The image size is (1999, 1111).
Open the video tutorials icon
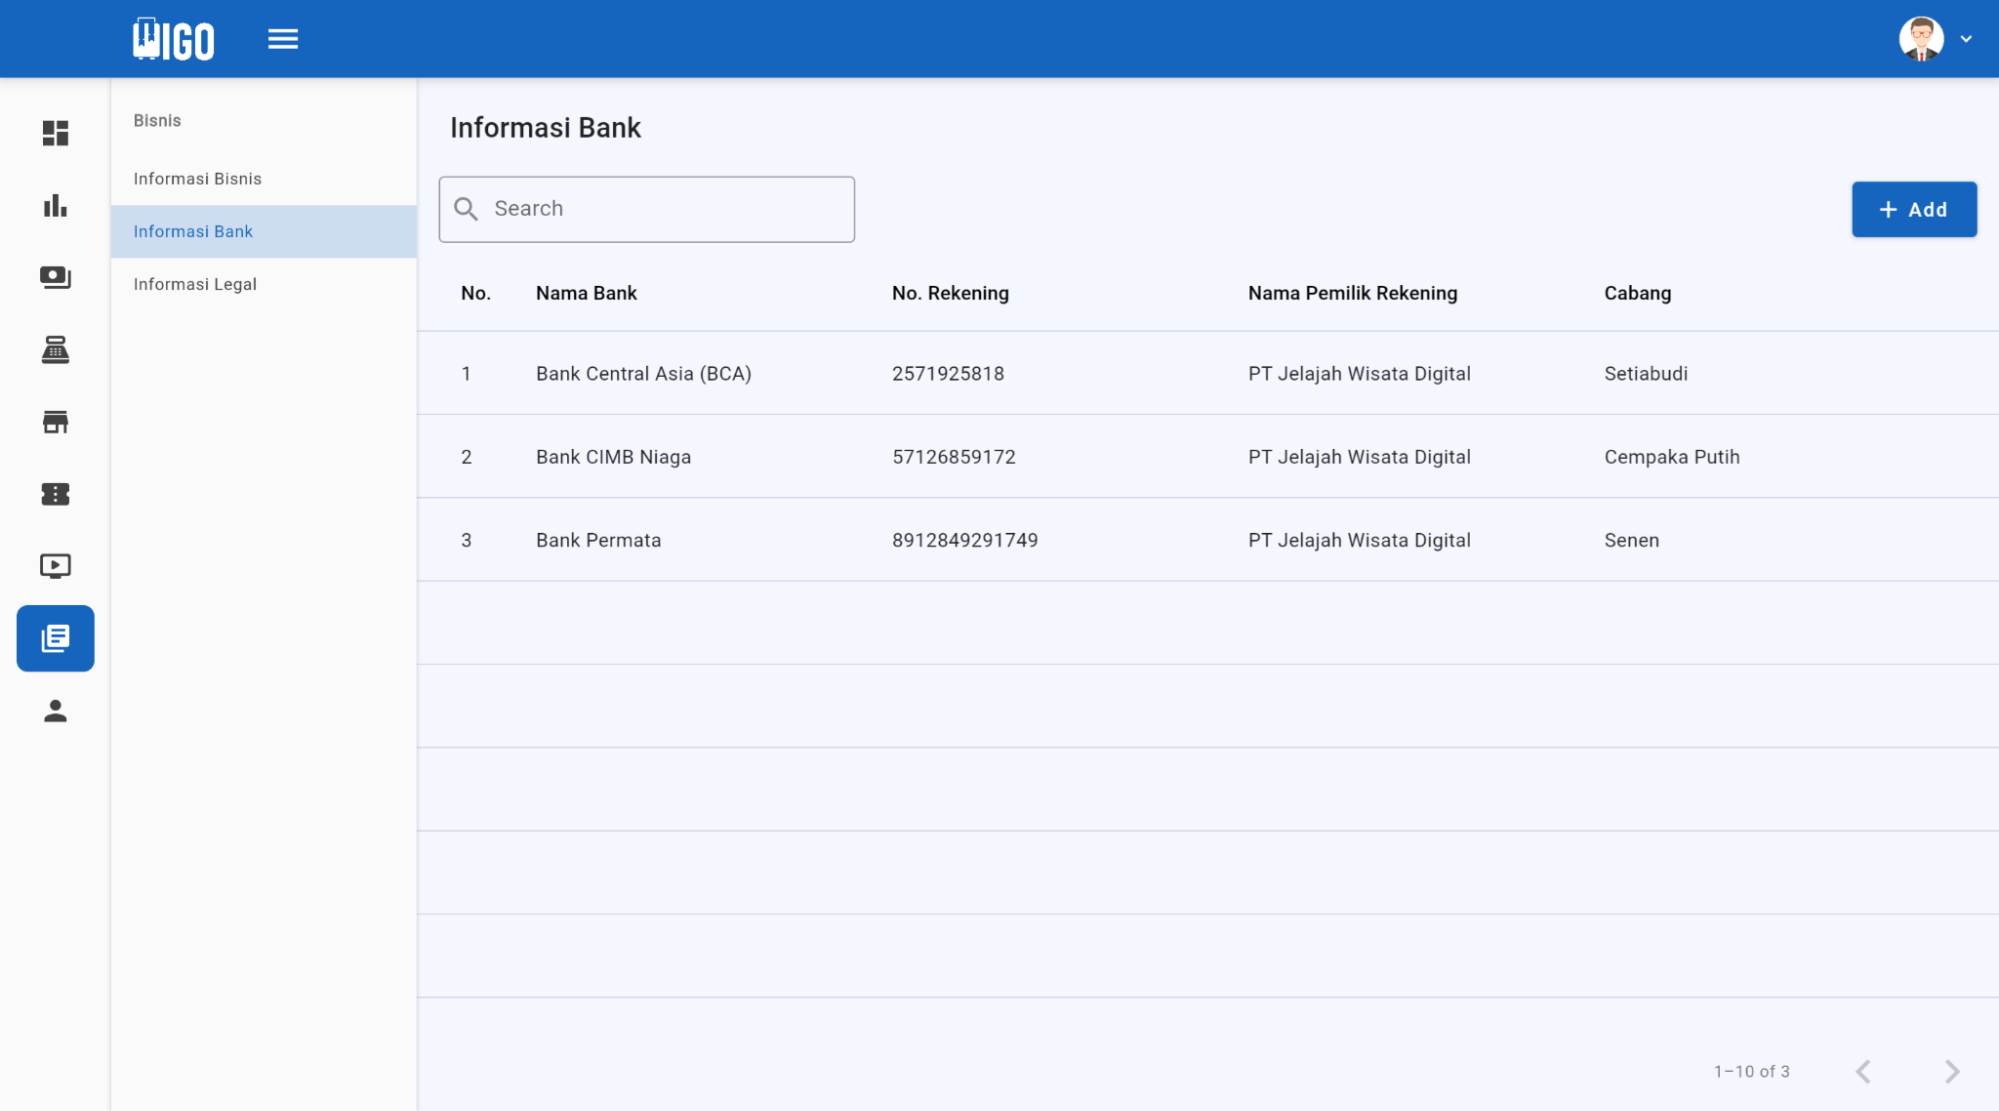[x=55, y=565]
